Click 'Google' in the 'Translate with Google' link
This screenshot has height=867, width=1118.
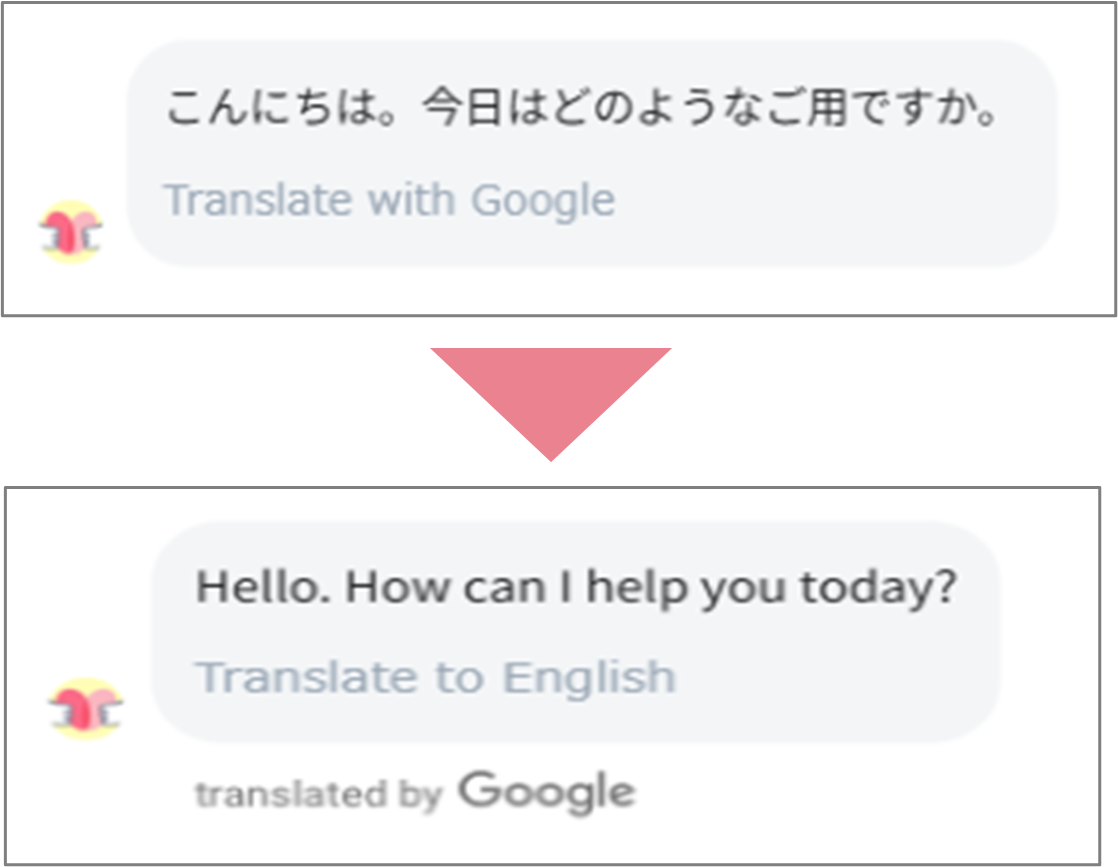[x=543, y=200]
